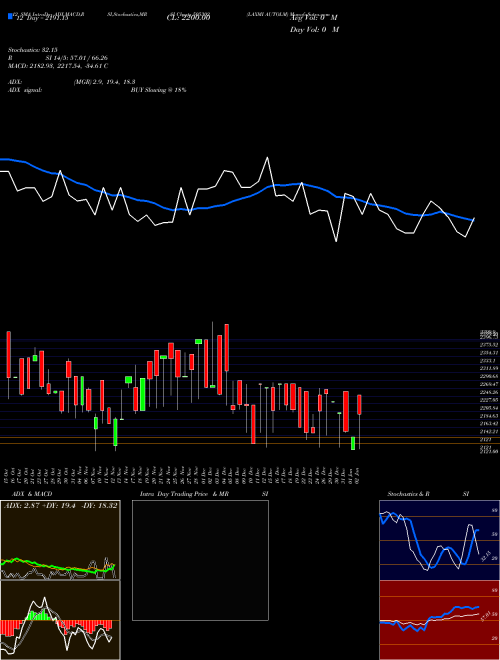Click the Intra Day Trading Price & MR title
Viewport: 500px width, 660px height.
coord(185,494)
